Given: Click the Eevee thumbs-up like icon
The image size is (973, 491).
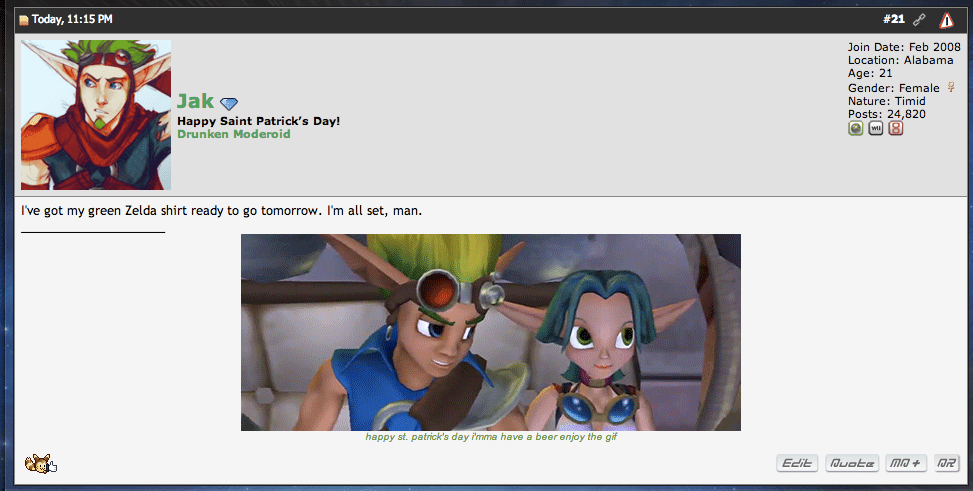Looking at the screenshot, I should pyautogui.click(x=40, y=464).
